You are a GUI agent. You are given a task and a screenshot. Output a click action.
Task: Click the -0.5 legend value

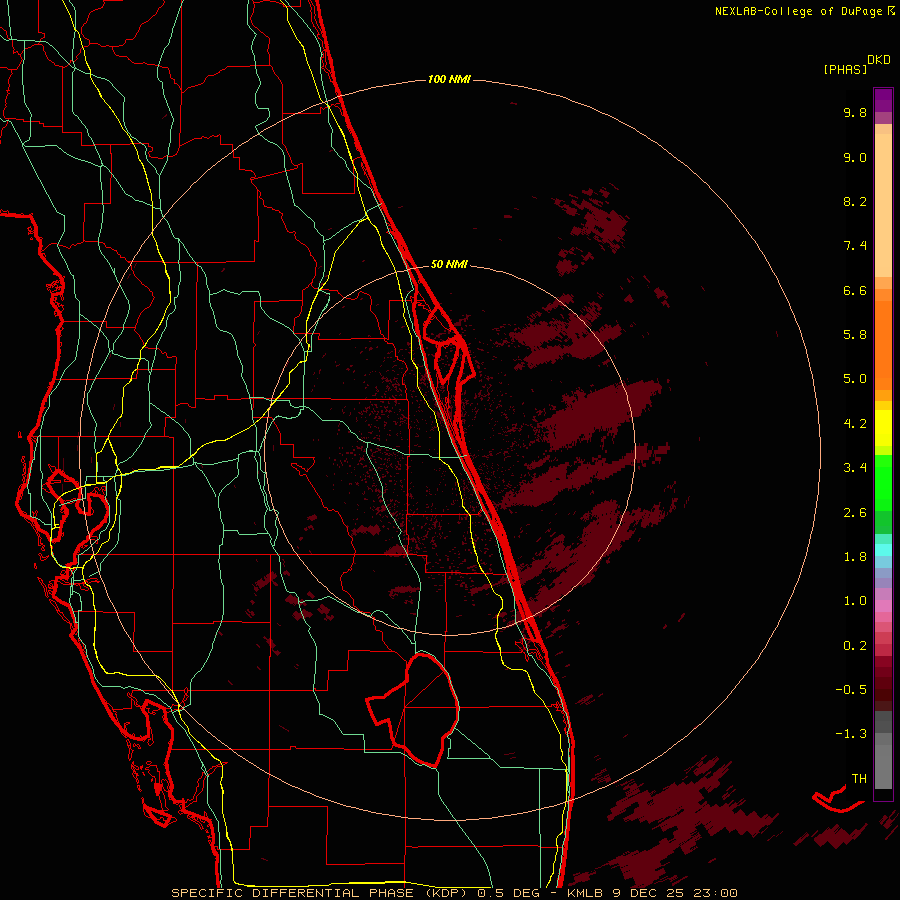point(851,690)
